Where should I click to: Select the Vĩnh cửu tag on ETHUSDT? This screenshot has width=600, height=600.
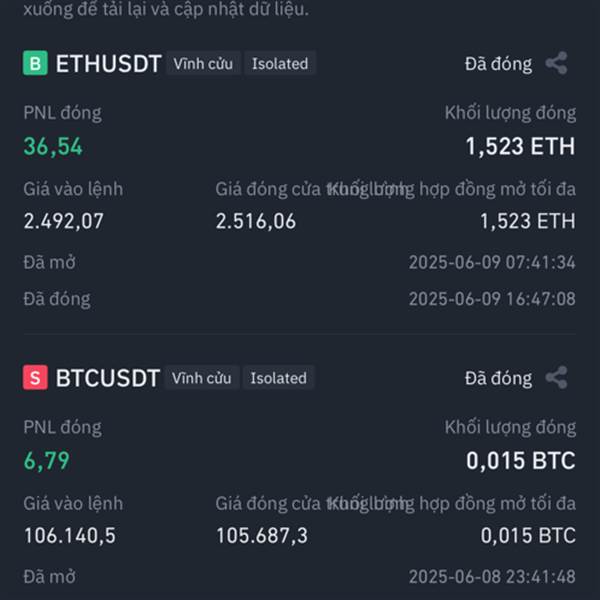pyautogui.click(x=203, y=63)
